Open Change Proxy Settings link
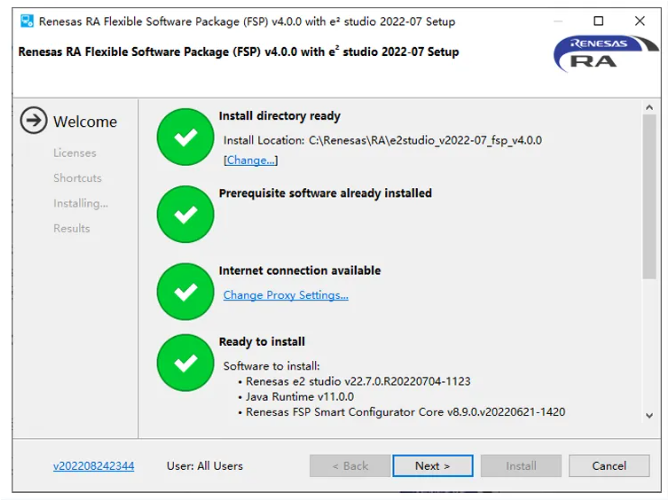 285,295
